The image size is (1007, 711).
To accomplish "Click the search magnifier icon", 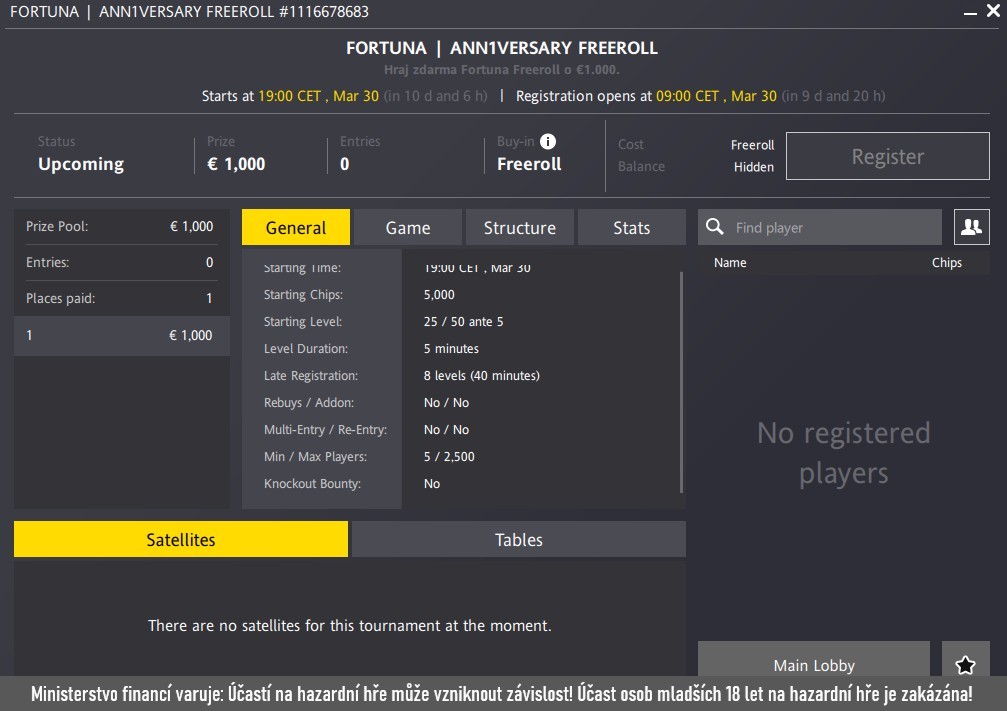I will [715, 227].
